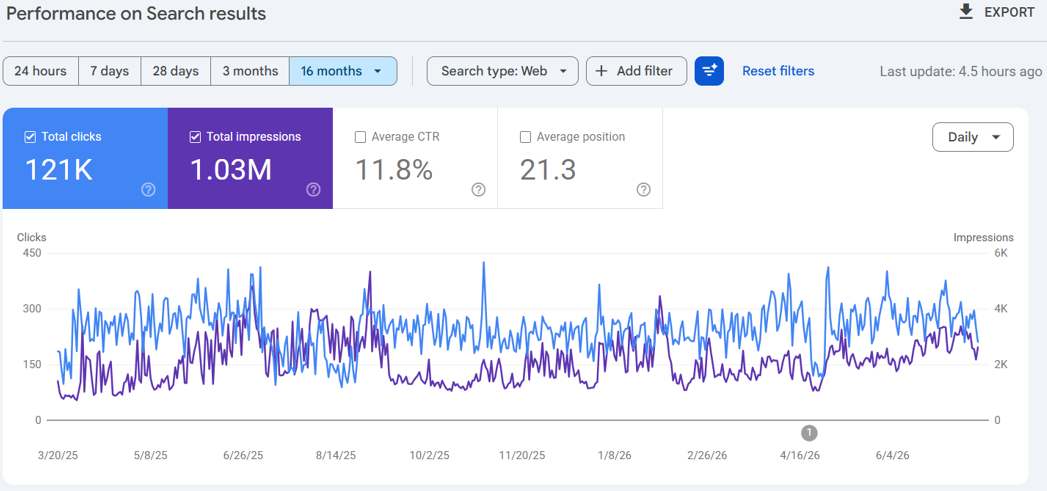This screenshot has height=491, width=1047.
Task: Uncheck the Total impressions checkbox
Action: point(195,137)
